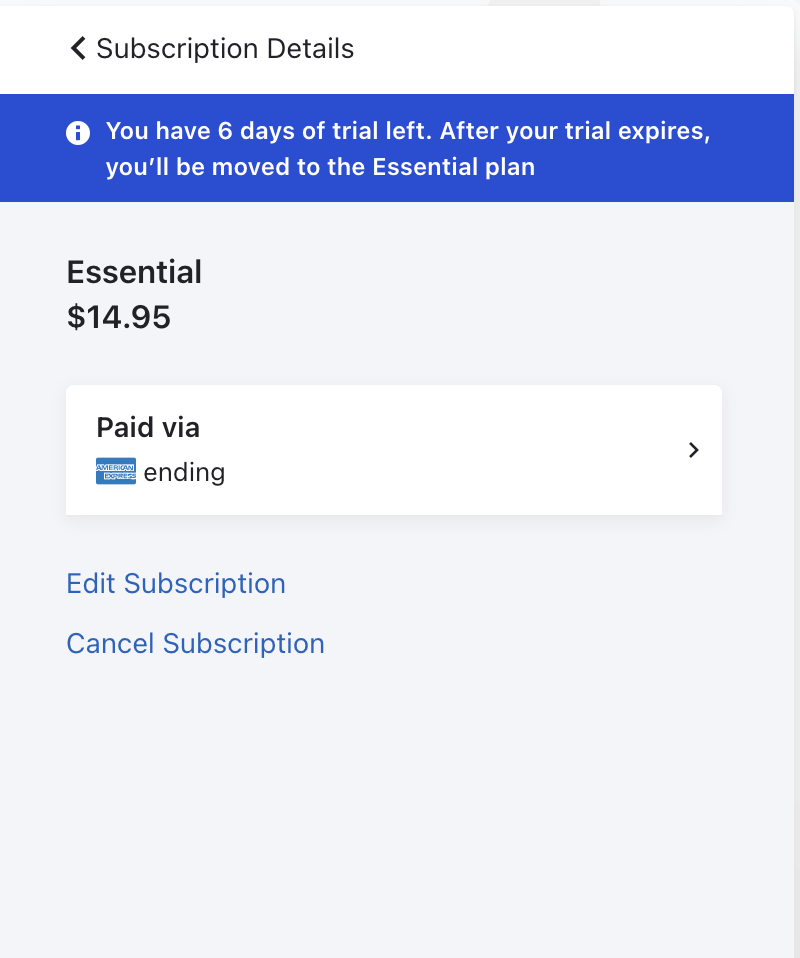Click the Paid via card
800x958 pixels.
(x=394, y=450)
